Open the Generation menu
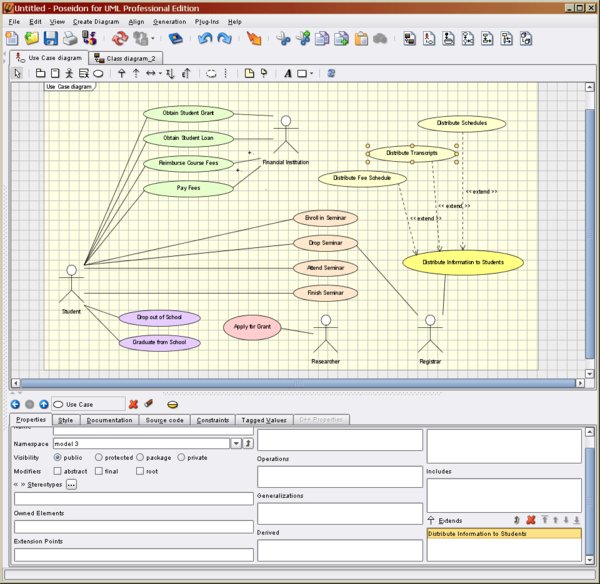 click(170, 22)
